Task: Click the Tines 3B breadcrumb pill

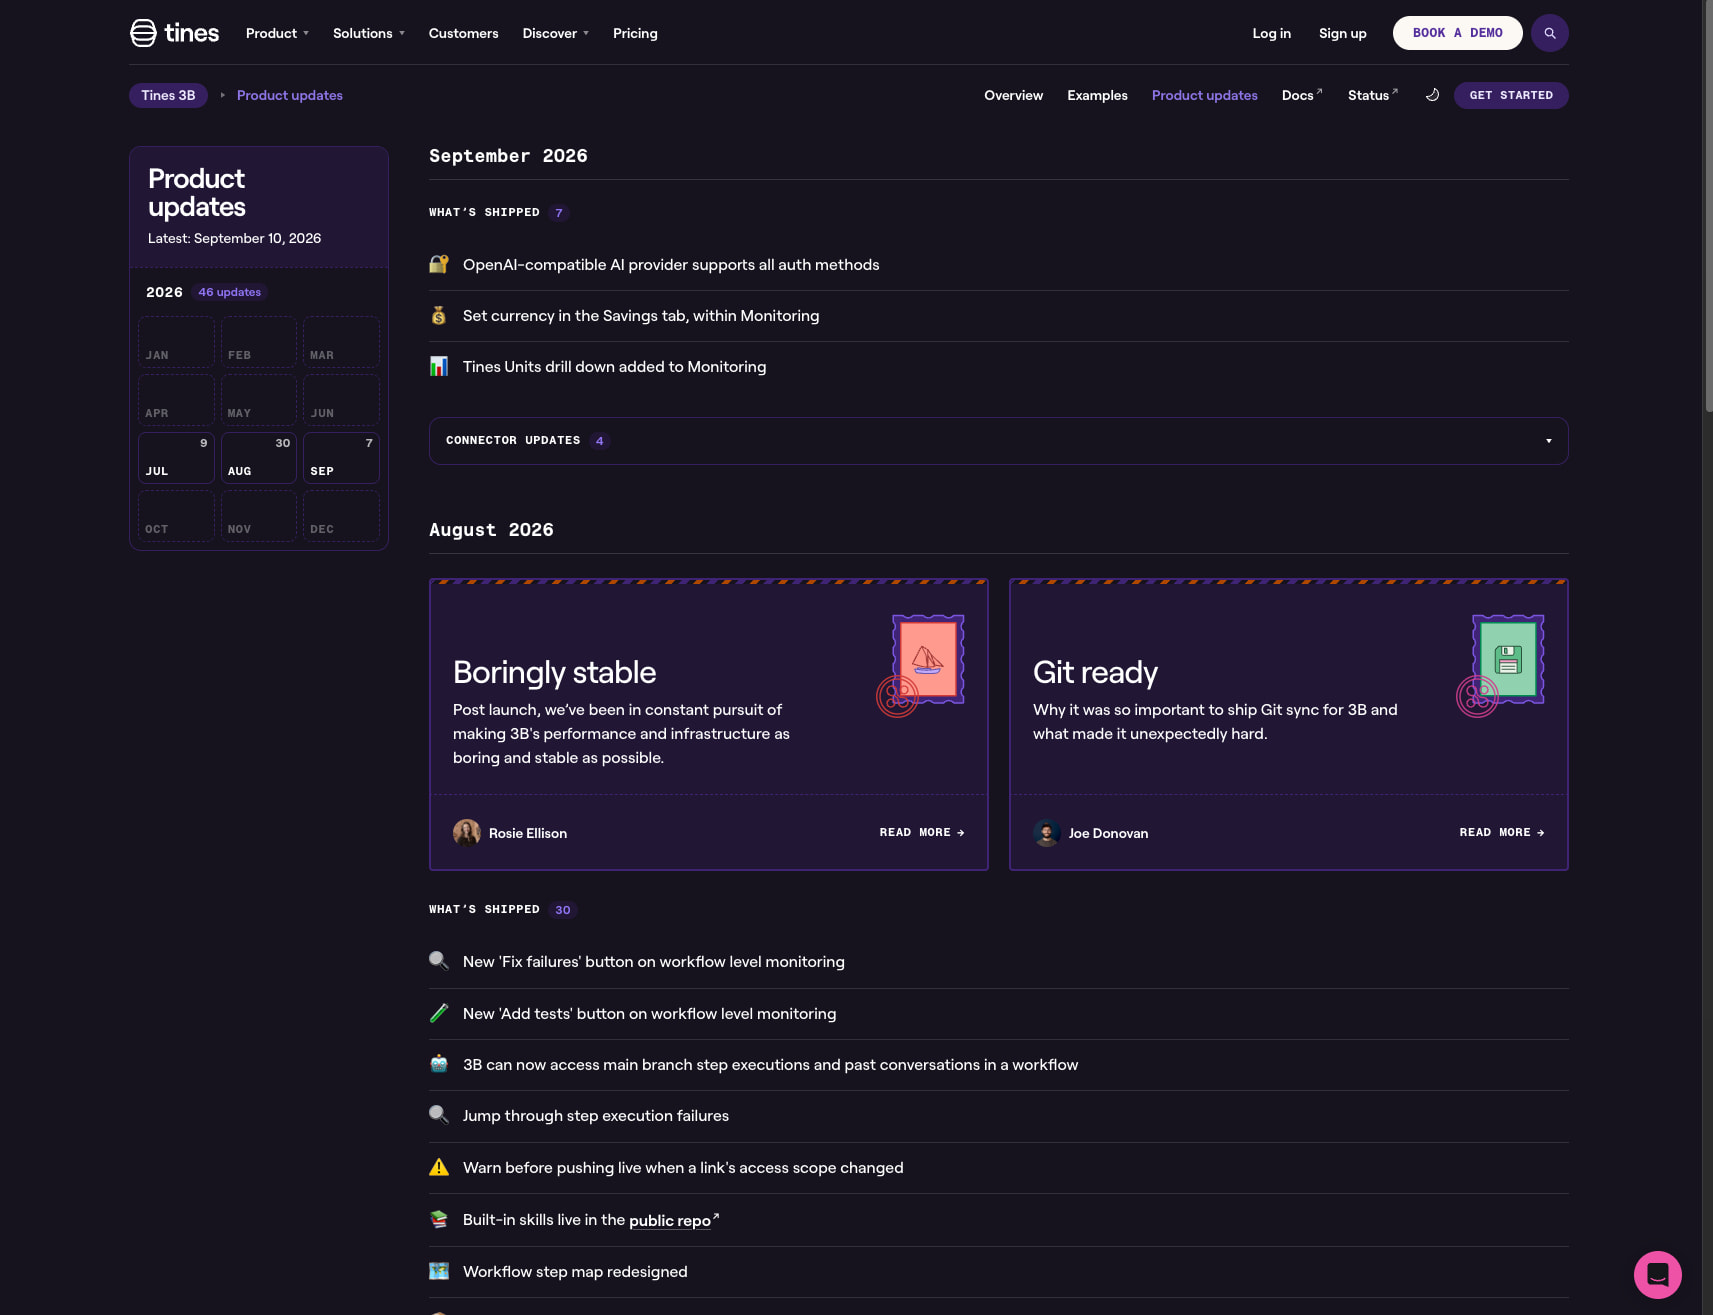Action: click(168, 95)
